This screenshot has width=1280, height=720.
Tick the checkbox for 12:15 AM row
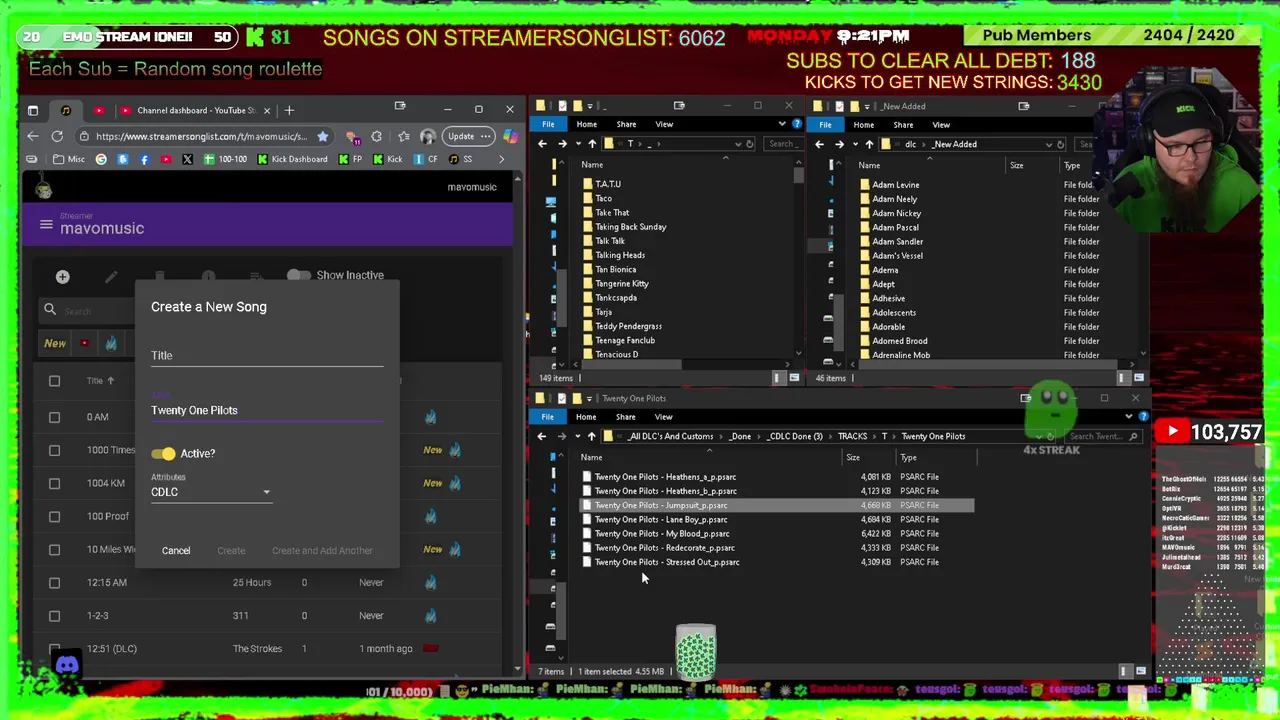pyautogui.click(x=55, y=582)
